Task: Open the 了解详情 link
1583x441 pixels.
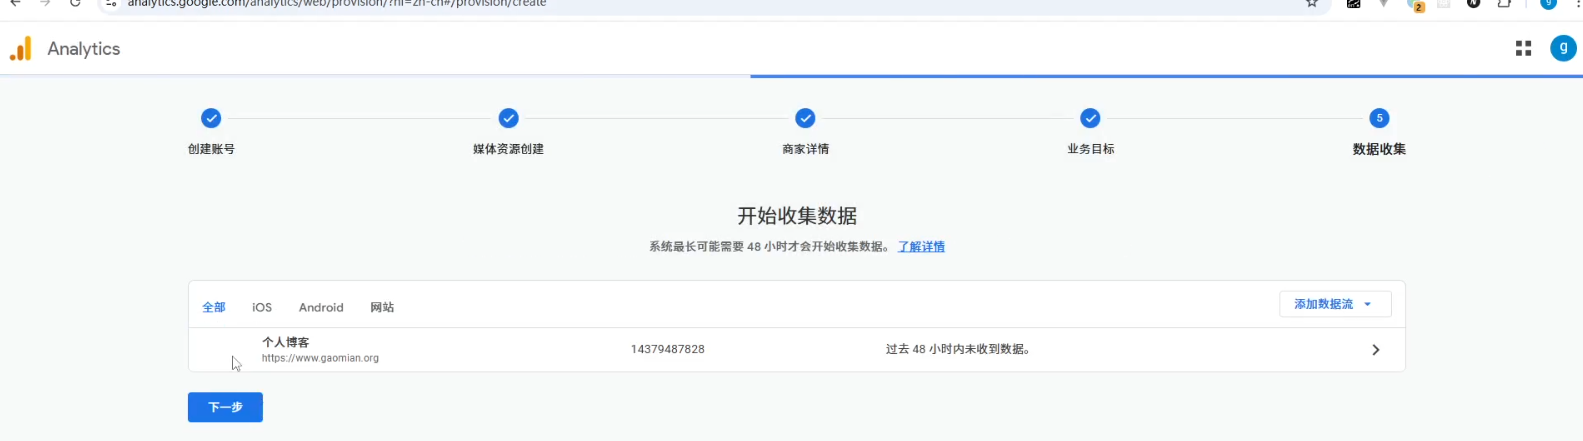Action: pos(921,247)
